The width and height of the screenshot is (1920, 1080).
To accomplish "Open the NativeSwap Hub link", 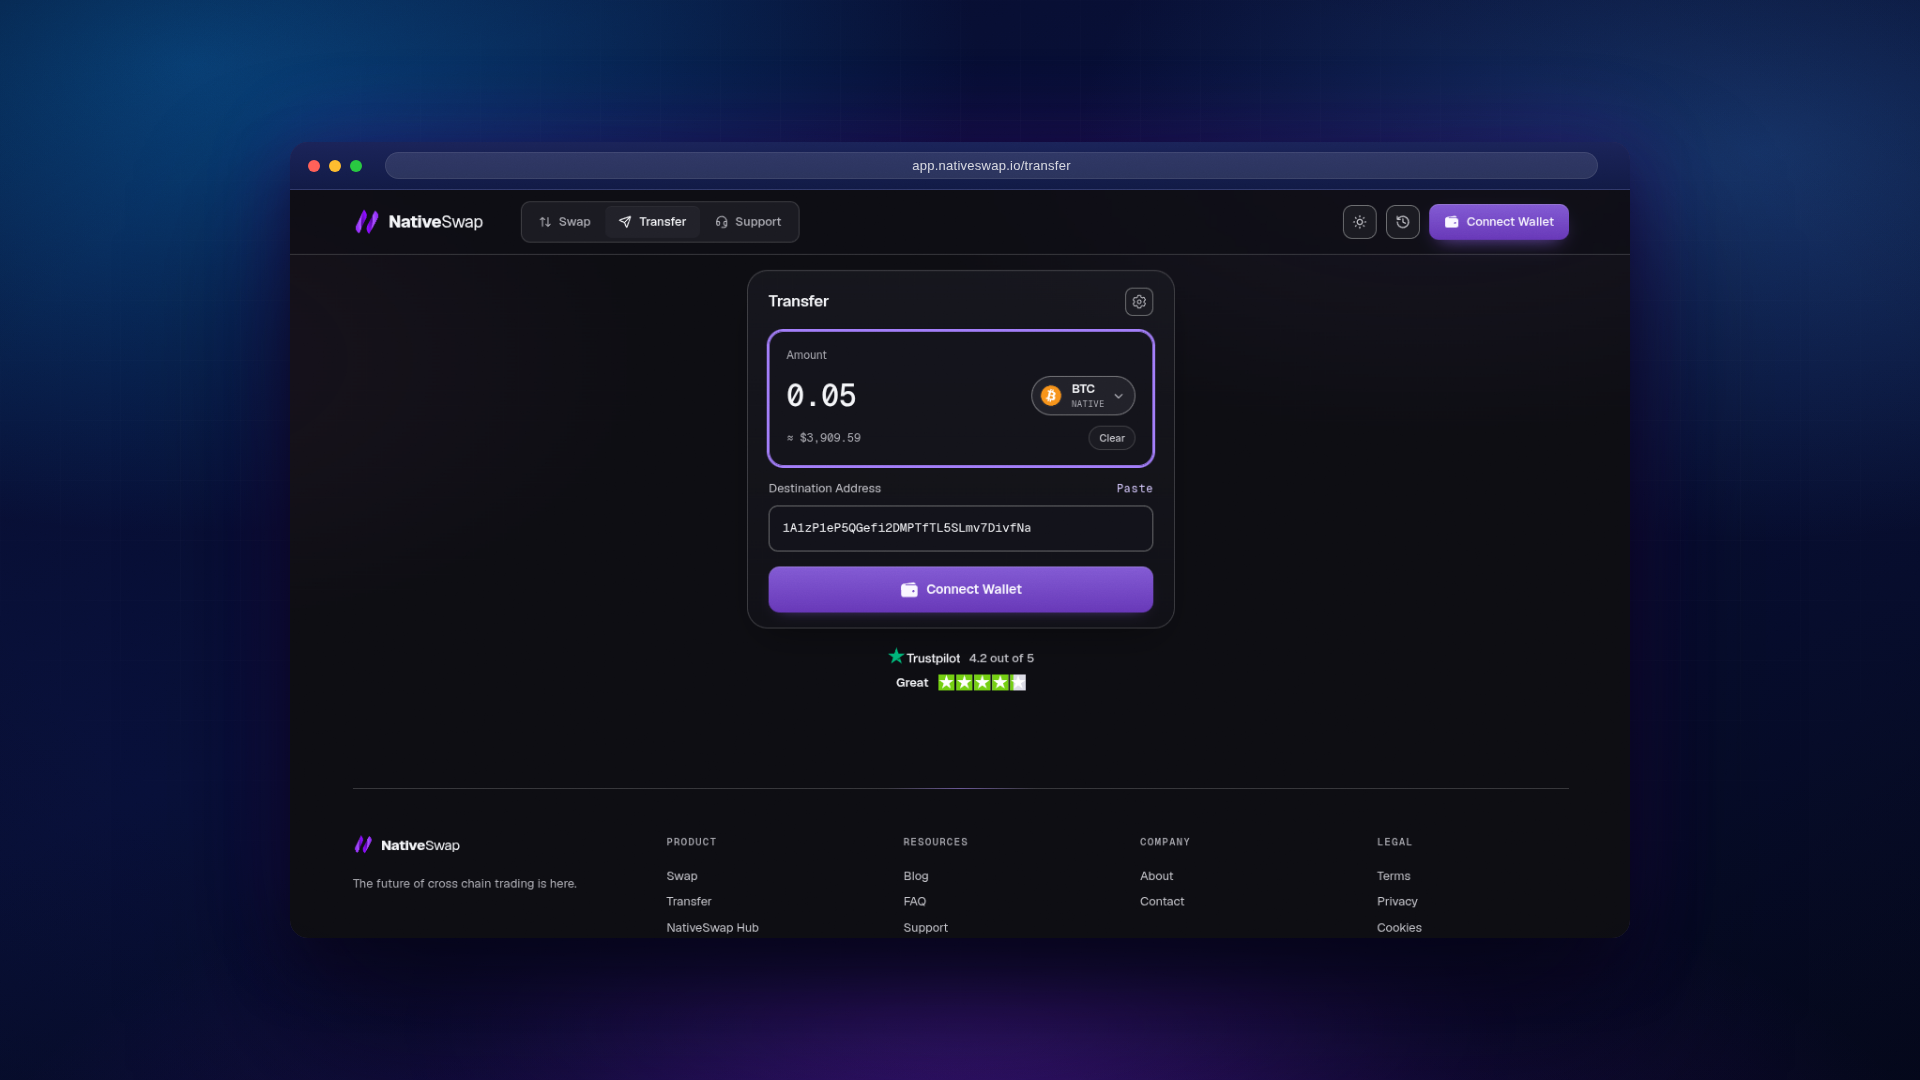I will point(712,928).
